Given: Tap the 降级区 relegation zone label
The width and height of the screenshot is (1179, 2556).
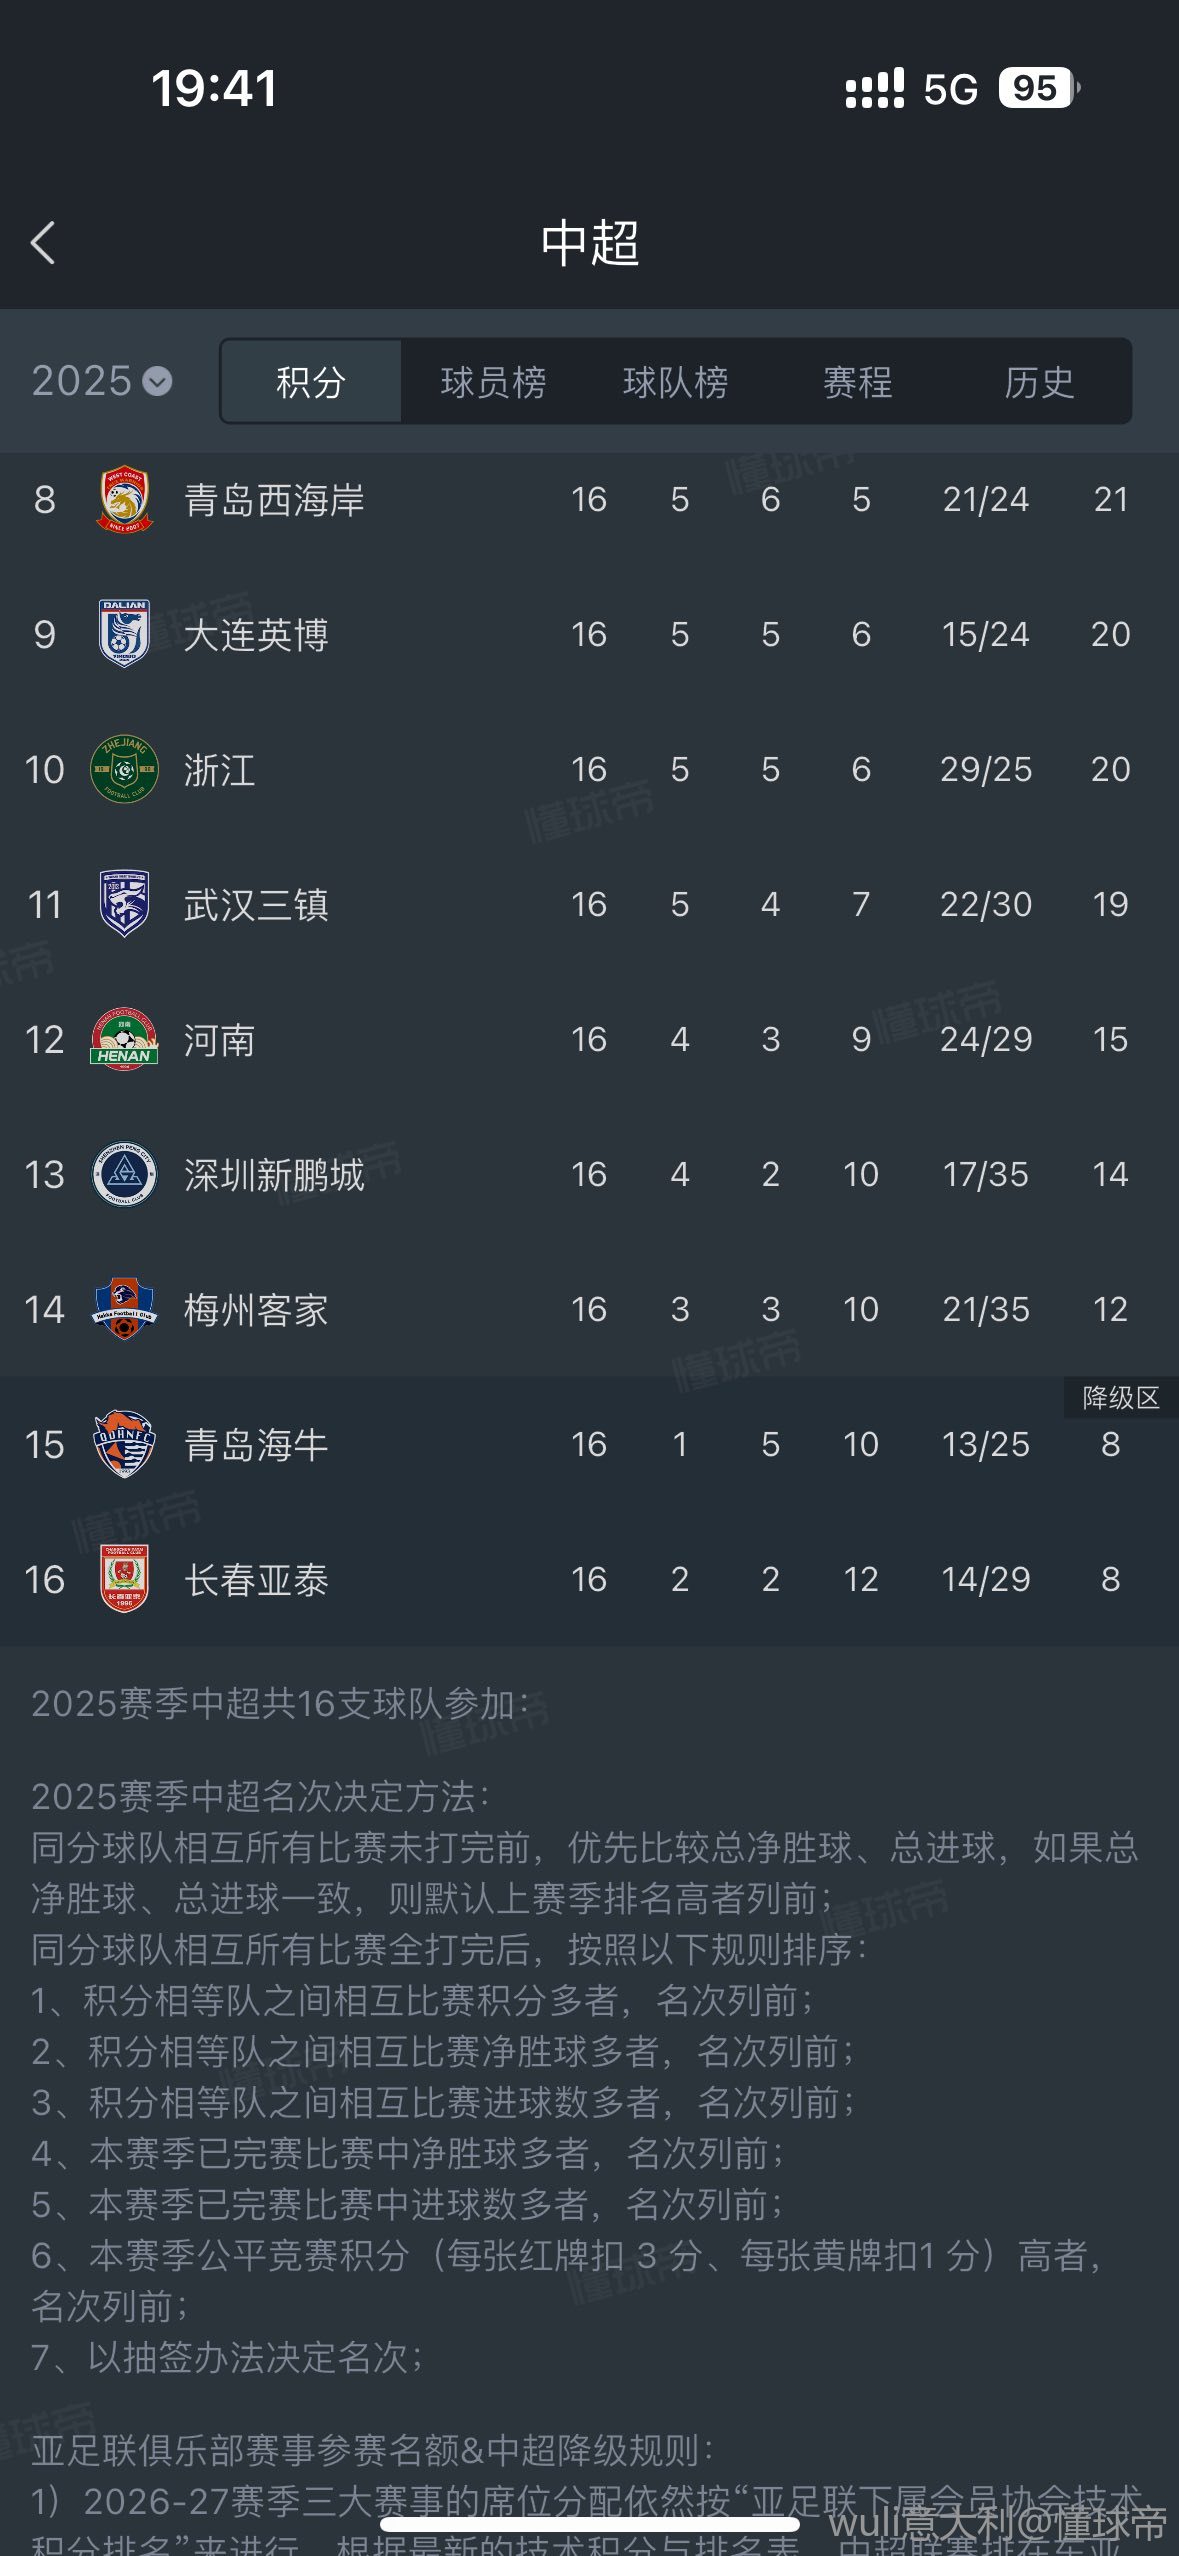Looking at the screenshot, I should pos(1121,1397).
